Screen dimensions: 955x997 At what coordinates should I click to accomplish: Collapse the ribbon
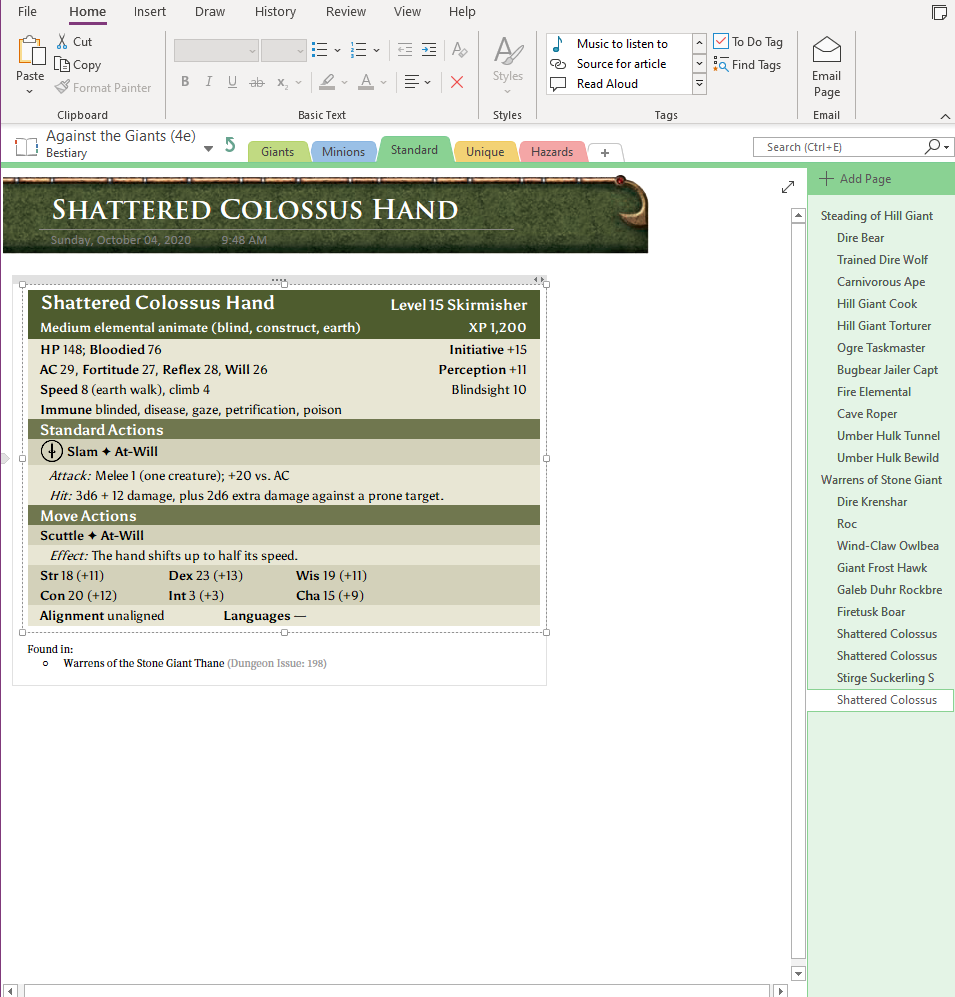click(945, 116)
